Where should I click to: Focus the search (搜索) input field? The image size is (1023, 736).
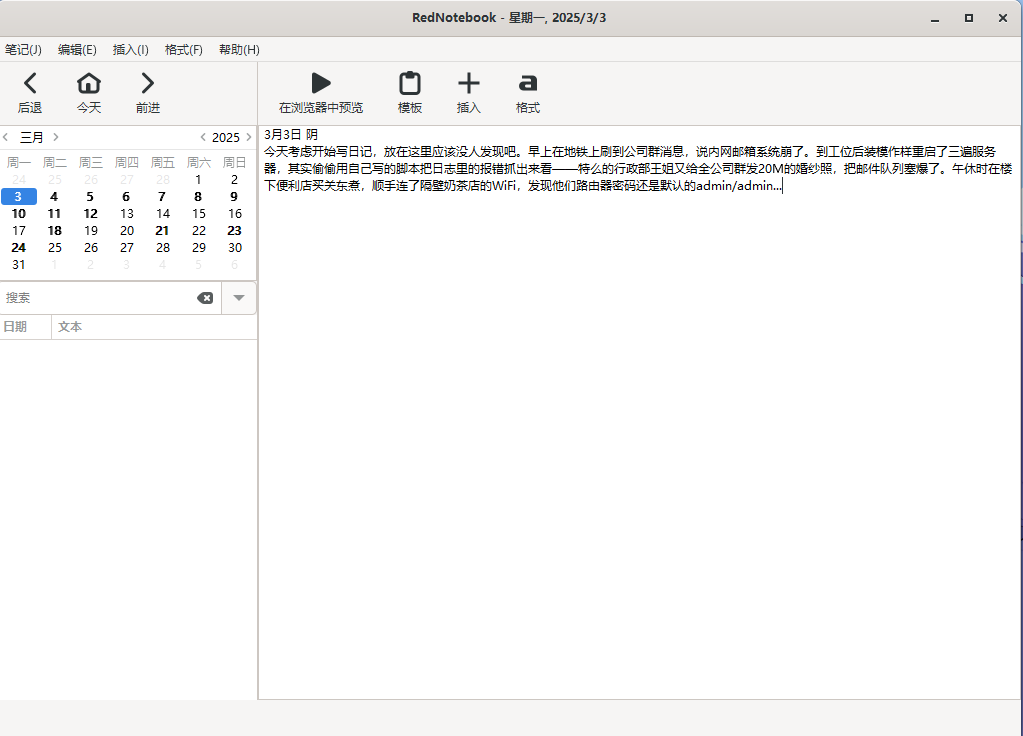coord(98,298)
